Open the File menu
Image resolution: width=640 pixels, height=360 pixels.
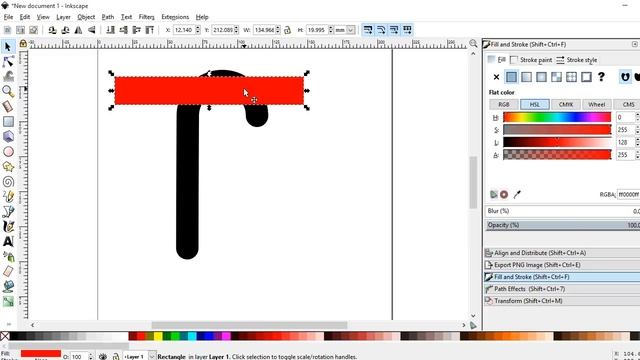[8, 17]
